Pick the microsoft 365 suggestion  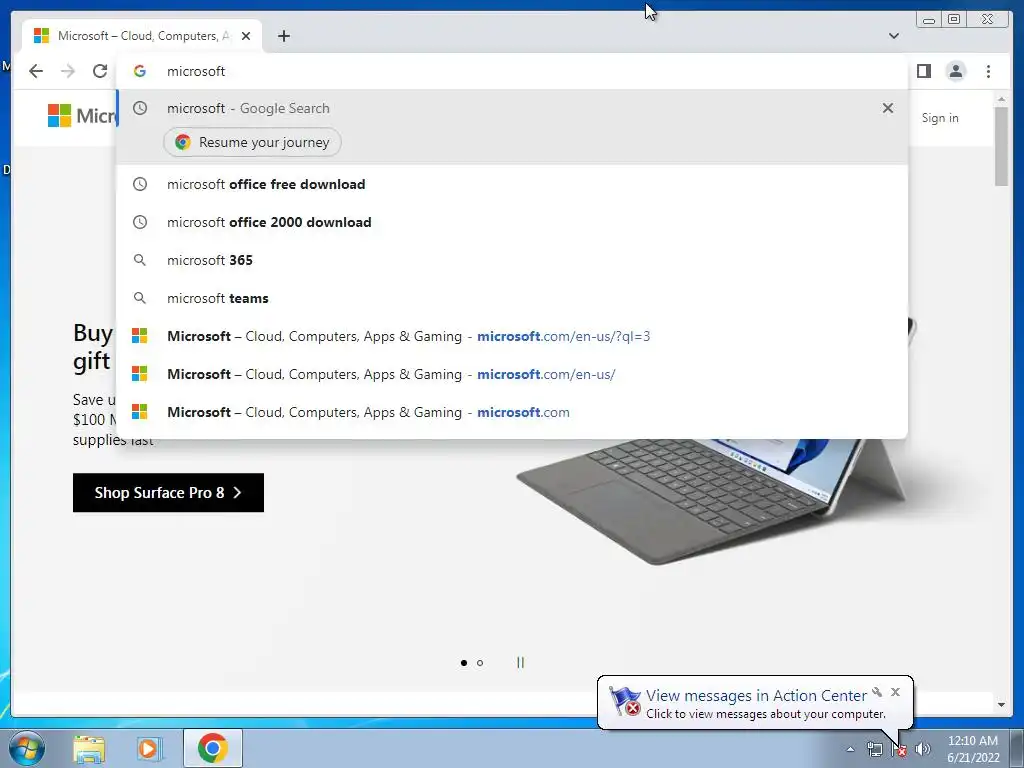pos(512,260)
